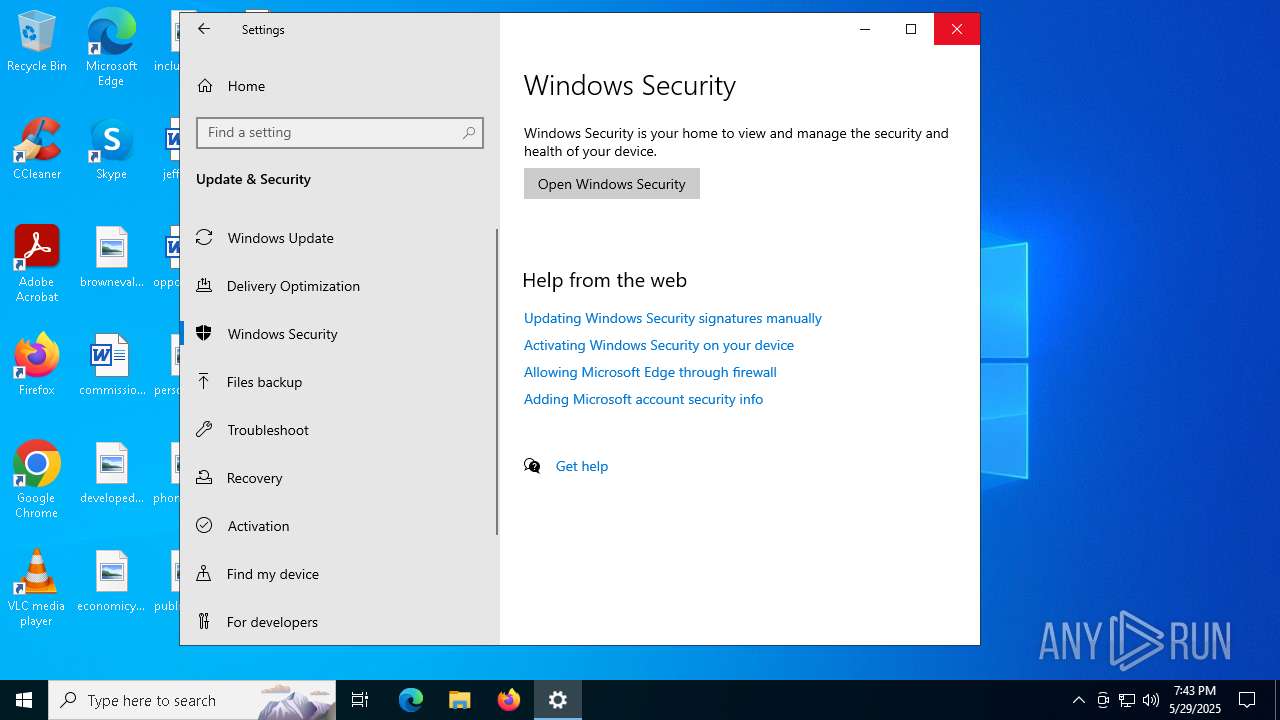Open the developed image file on desktop
The height and width of the screenshot is (720, 1280).
[111, 473]
